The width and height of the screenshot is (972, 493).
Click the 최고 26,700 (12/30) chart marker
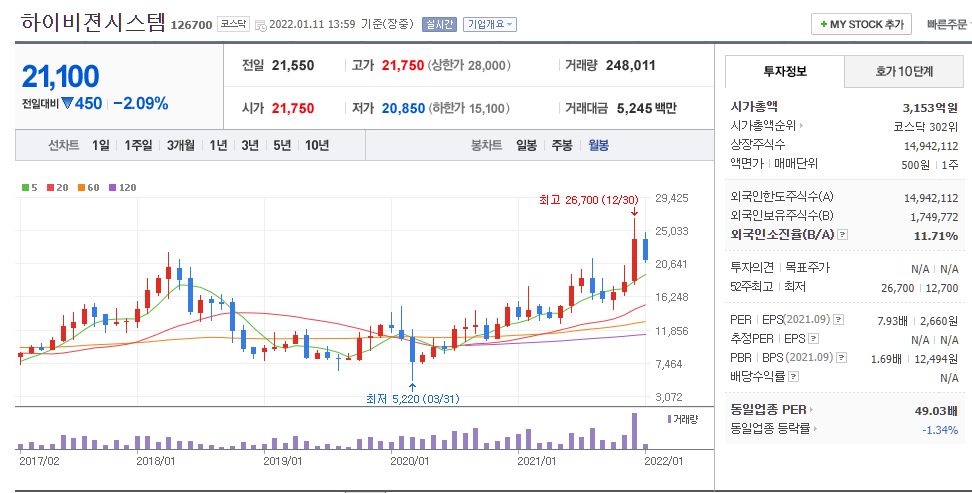[588, 200]
